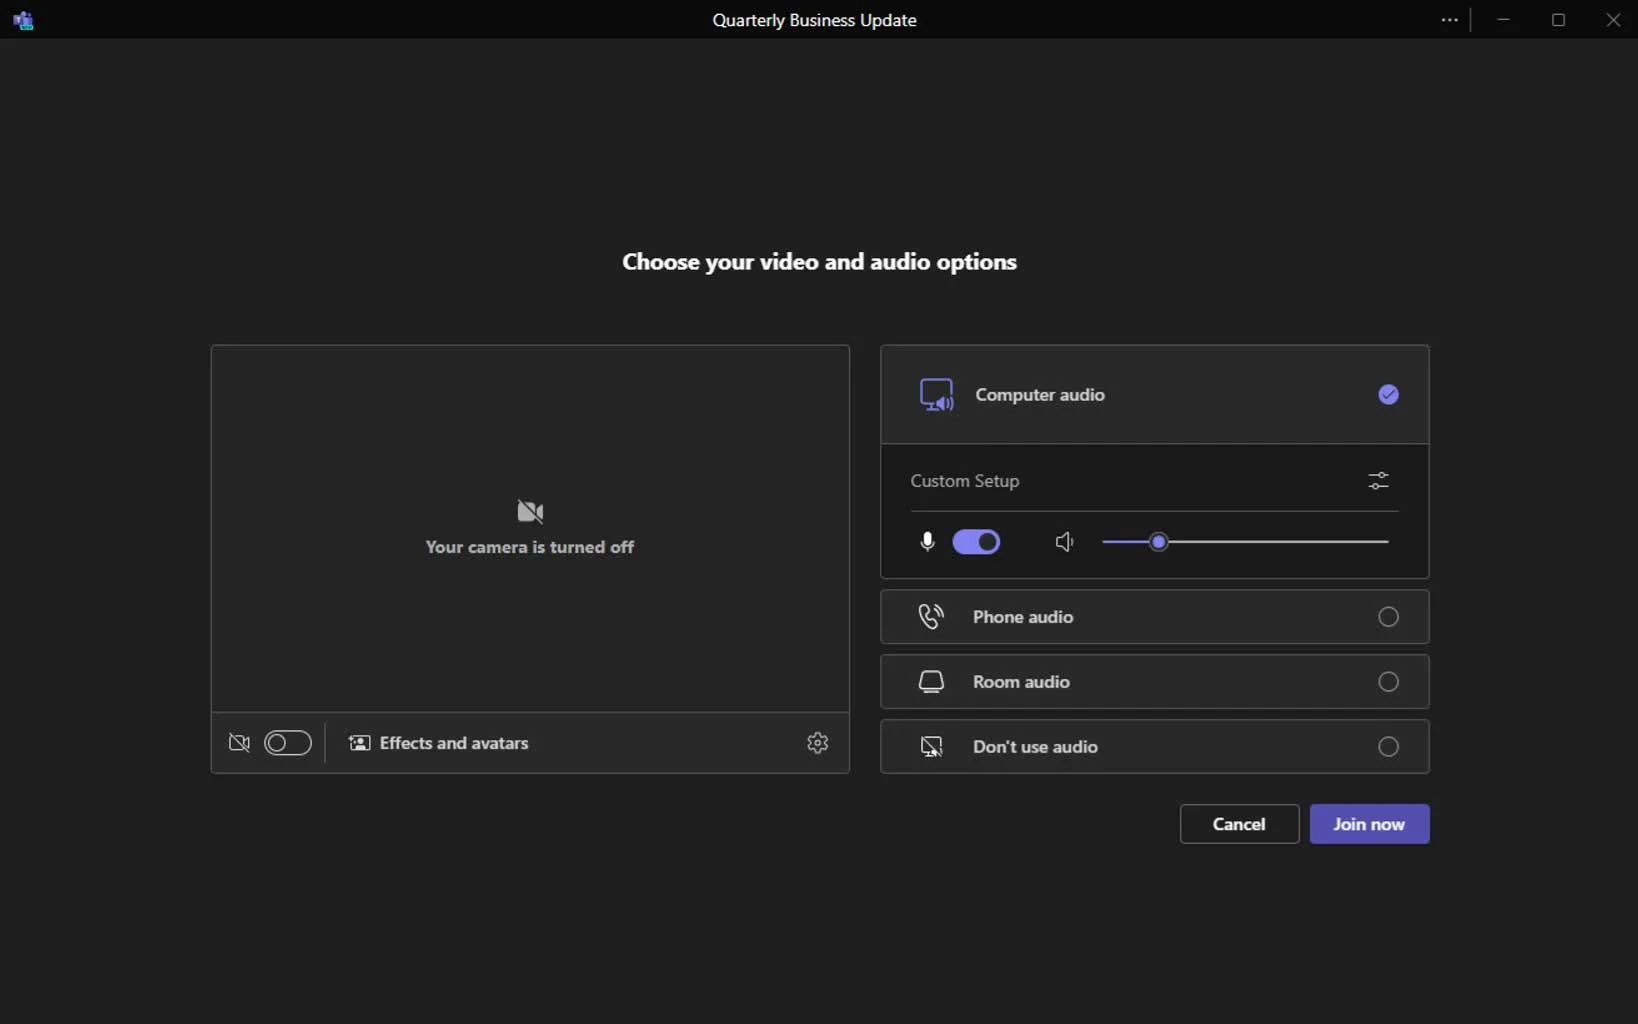Click the Join now button
Image resolution: width=1638 pixels, height=1024 pixels.
pos(1369,824)
